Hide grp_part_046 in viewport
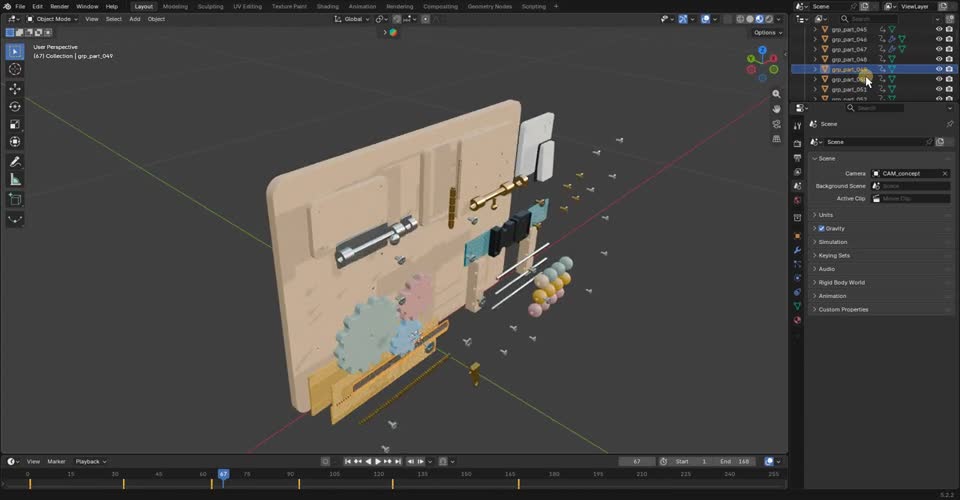Image resolution: width=960 pixels, height=500 pixels. click(939, 39)
